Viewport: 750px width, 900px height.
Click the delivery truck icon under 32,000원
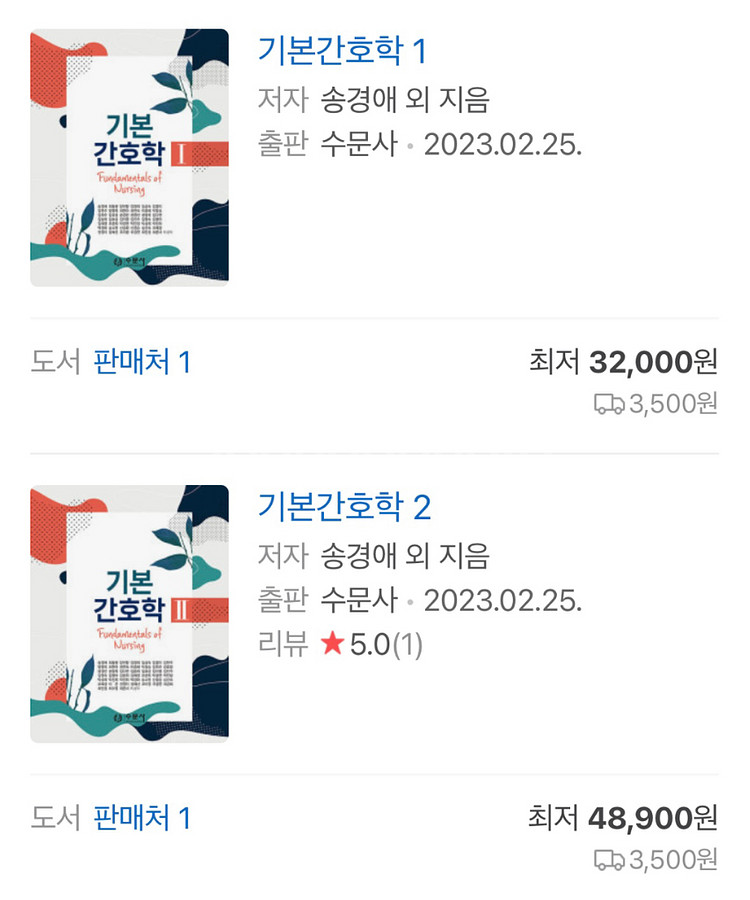(609, 404)
